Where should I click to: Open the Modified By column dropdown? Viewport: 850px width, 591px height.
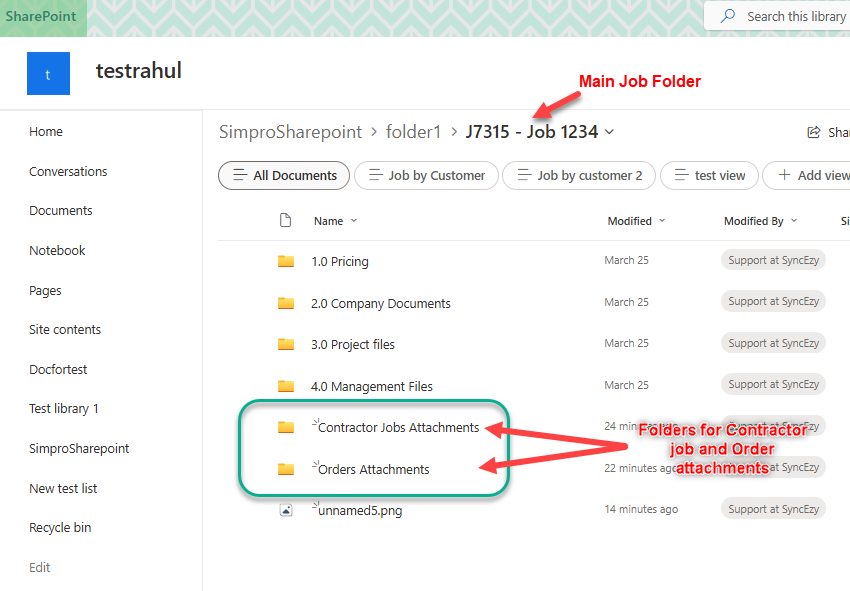pos(794,221)
